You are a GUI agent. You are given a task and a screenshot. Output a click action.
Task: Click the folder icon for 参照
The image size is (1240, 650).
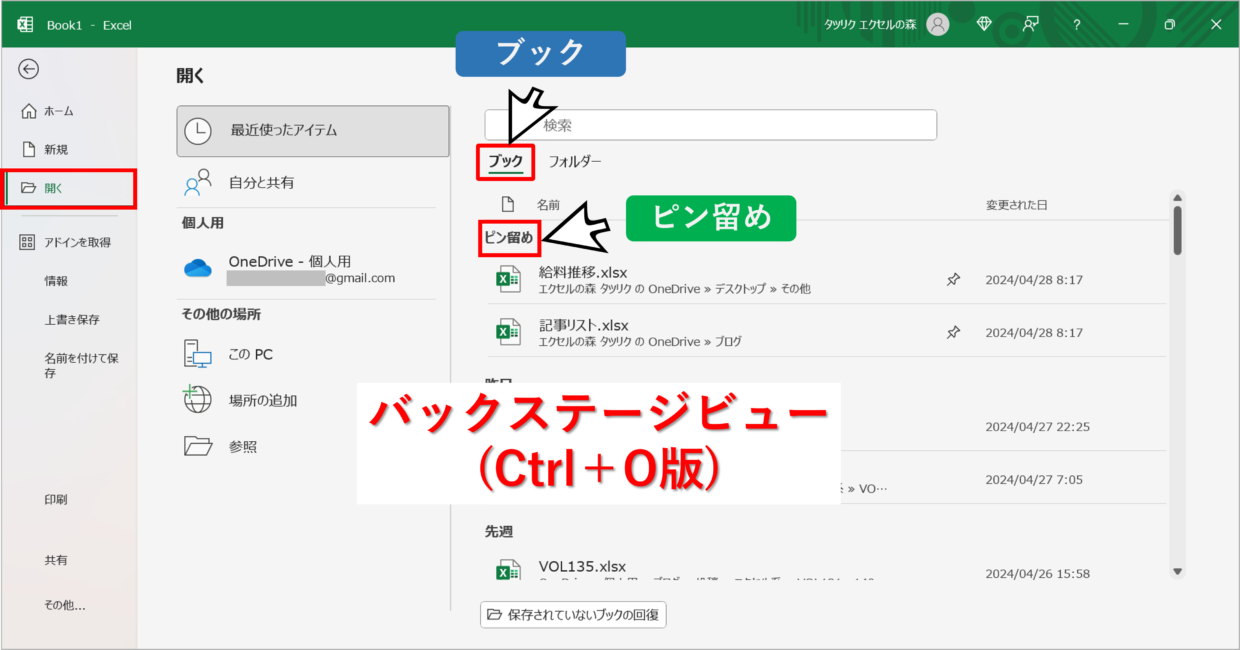coord(198,446)
